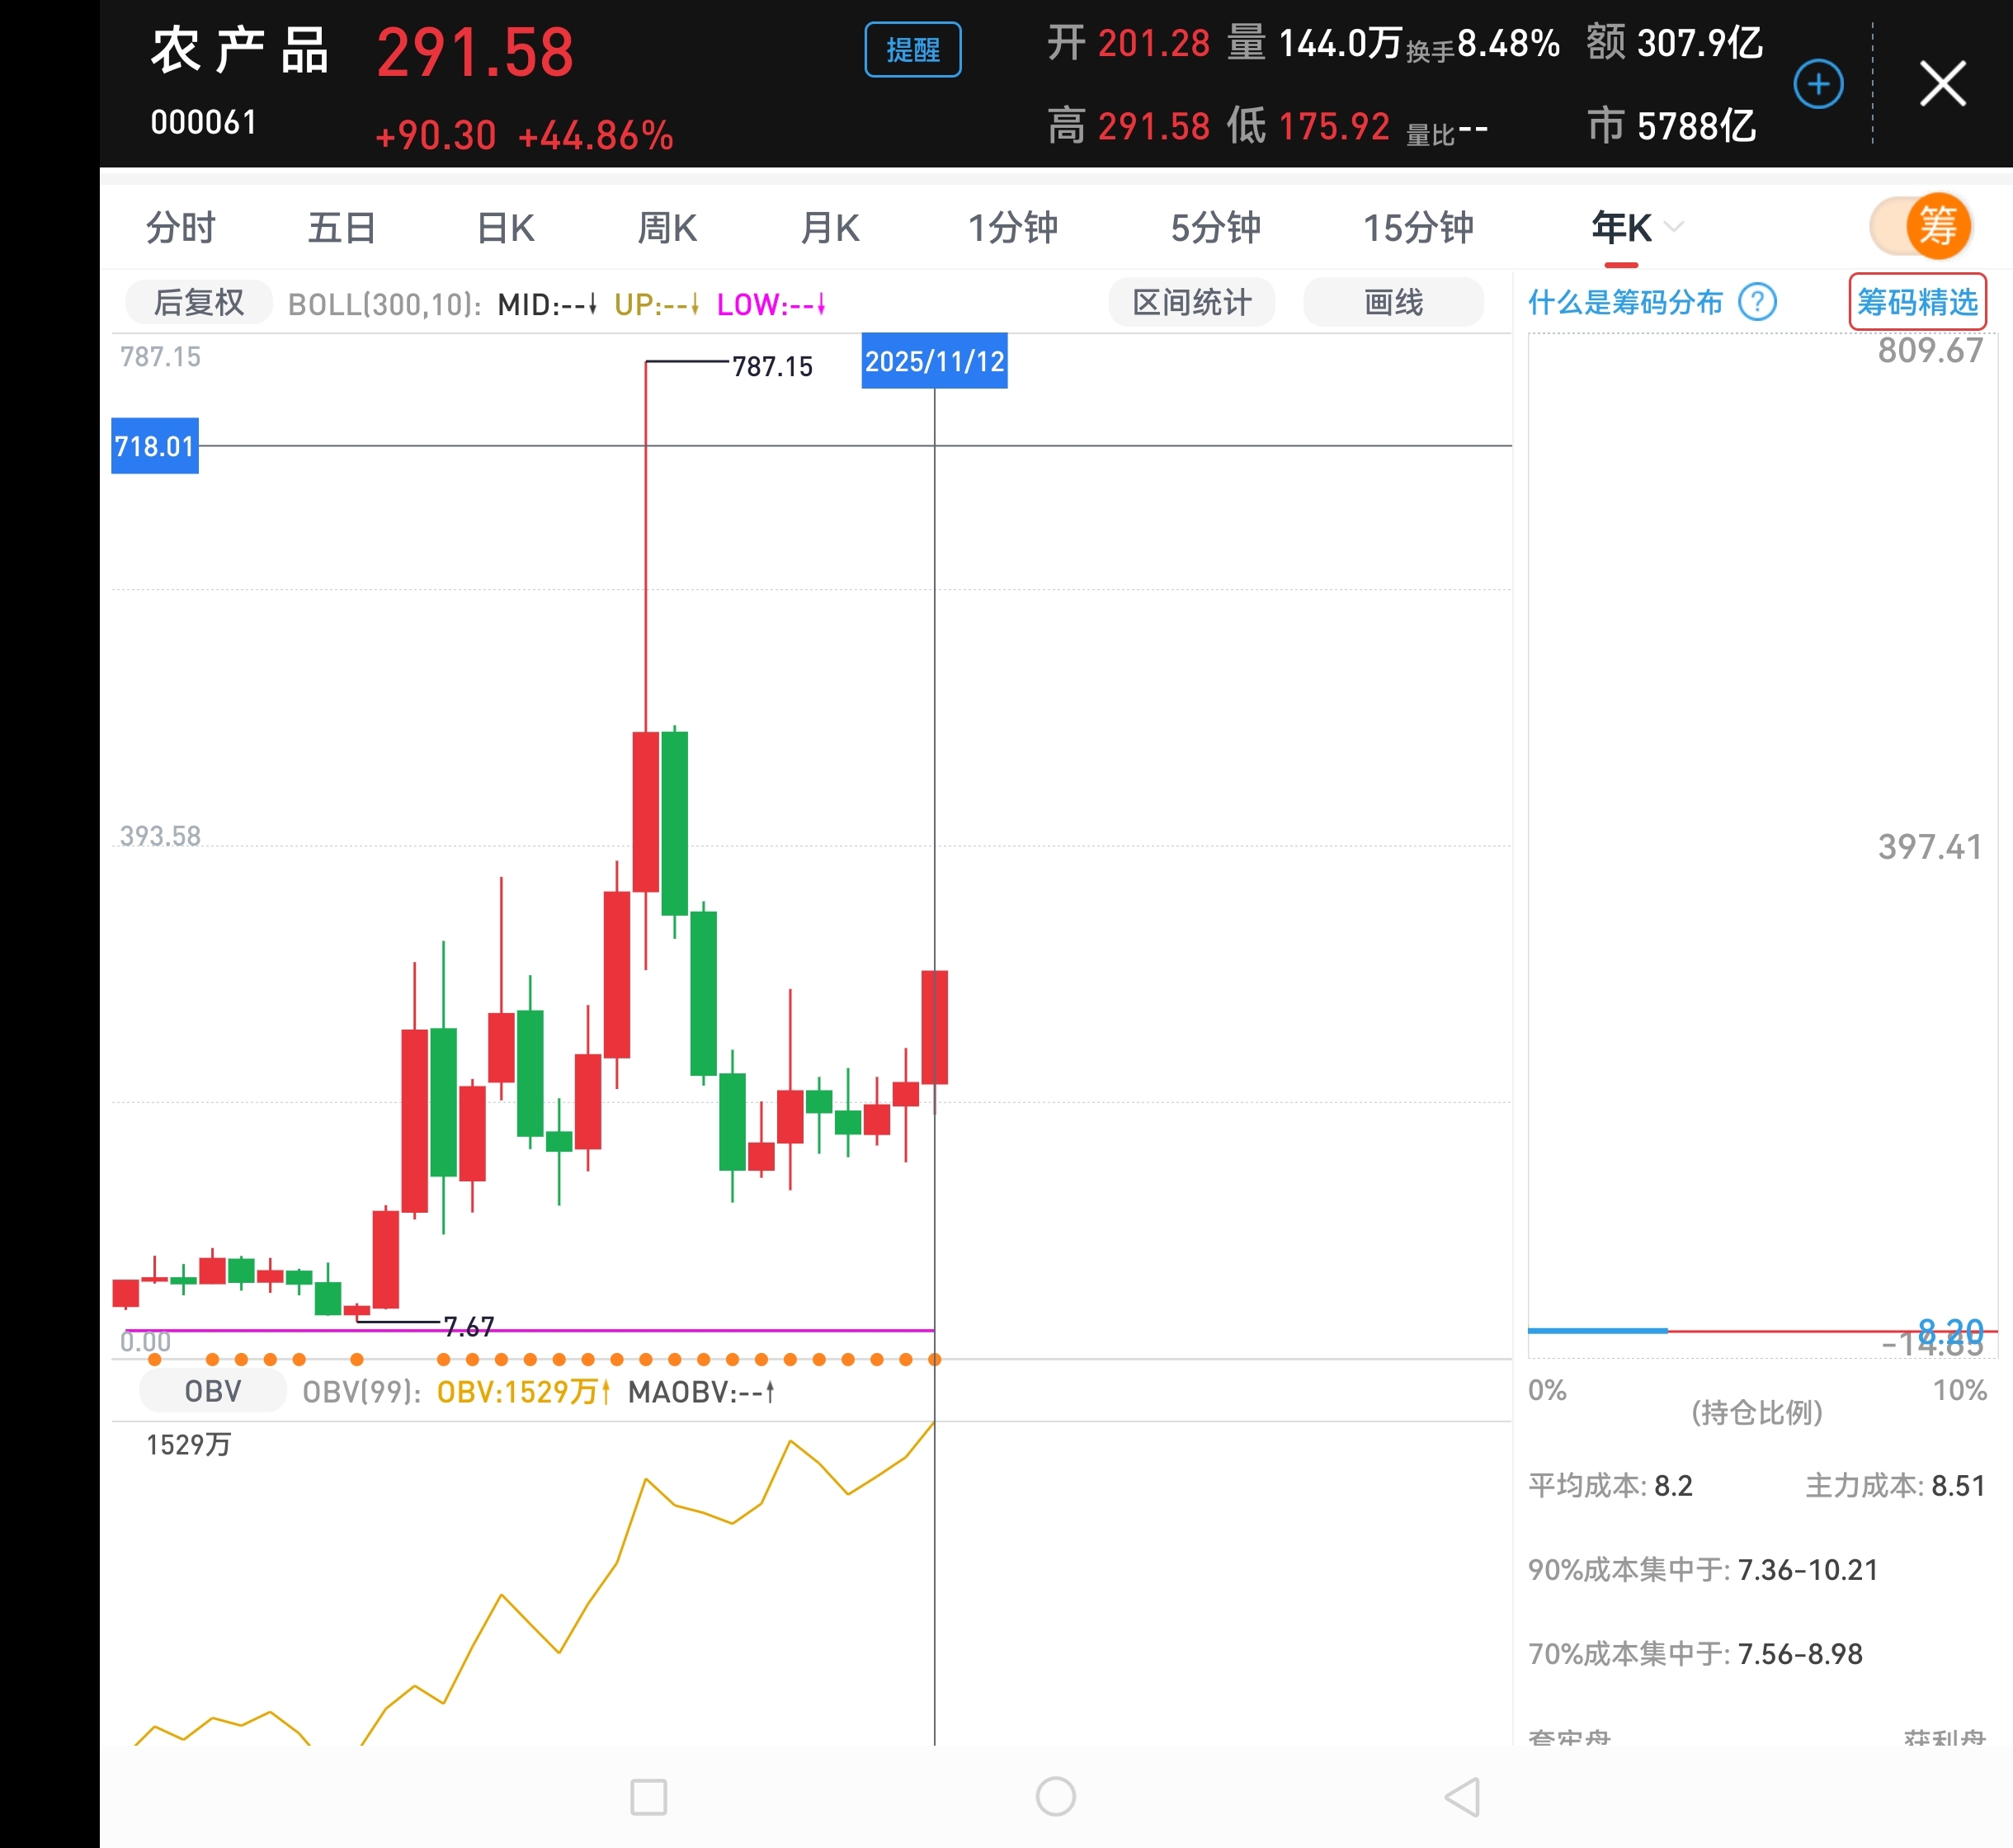Switch to the 日K tab
2013x1848 pixels.
(x=506, y=228)
